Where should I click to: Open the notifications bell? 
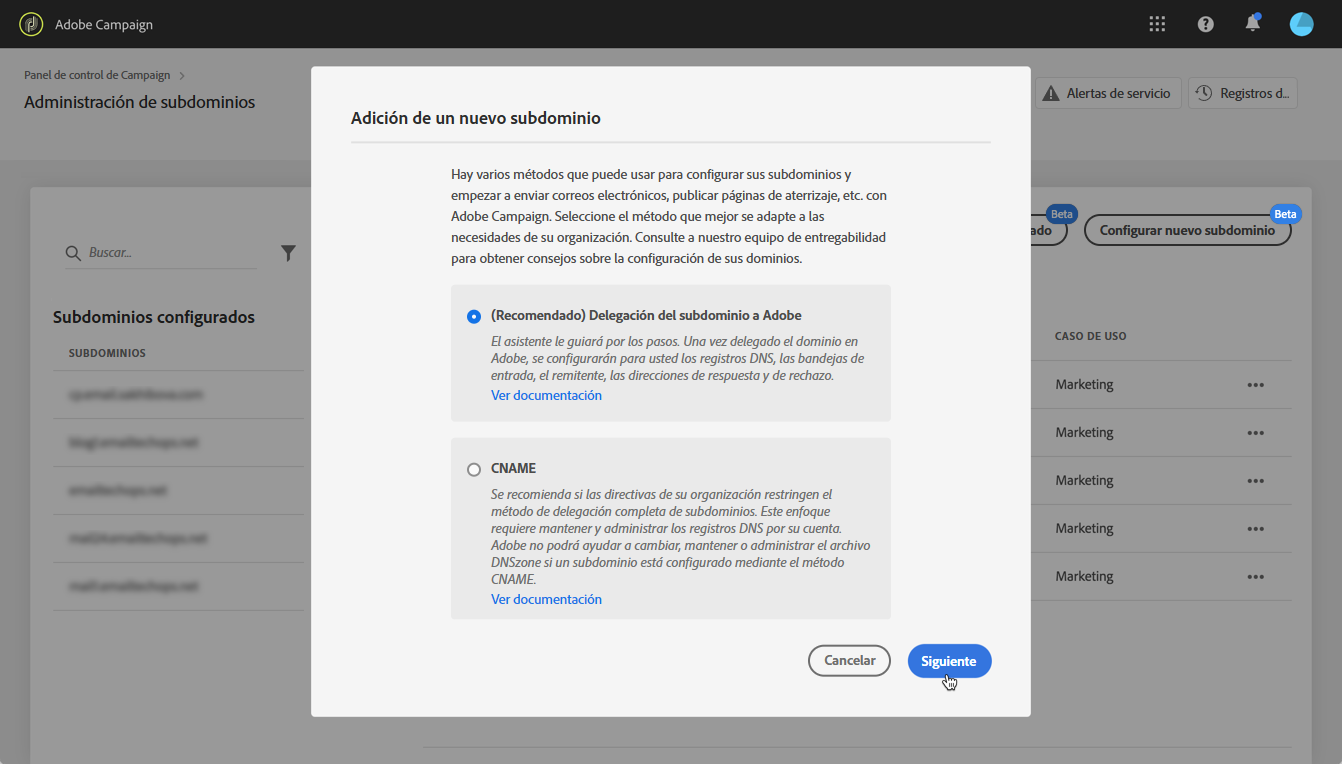pos(1253,23)
